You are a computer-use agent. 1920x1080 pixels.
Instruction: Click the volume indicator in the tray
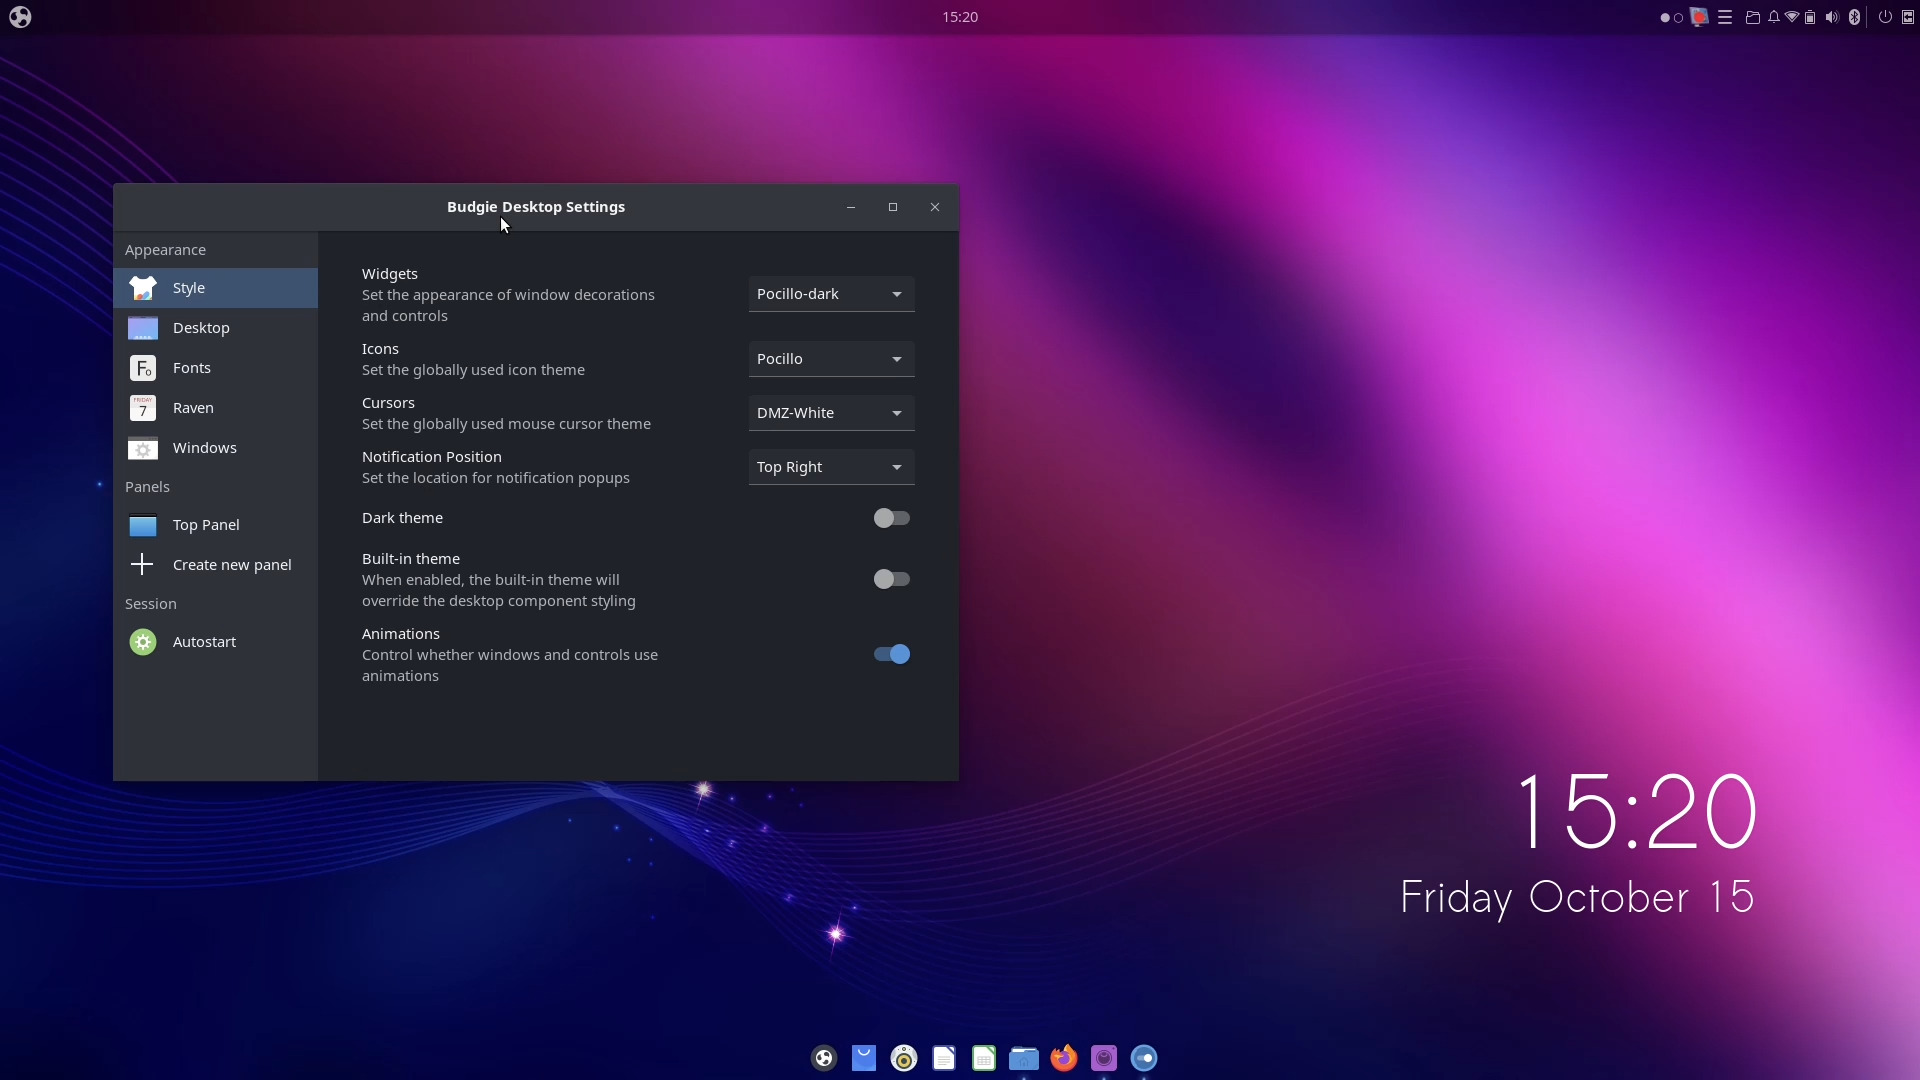1830,16
